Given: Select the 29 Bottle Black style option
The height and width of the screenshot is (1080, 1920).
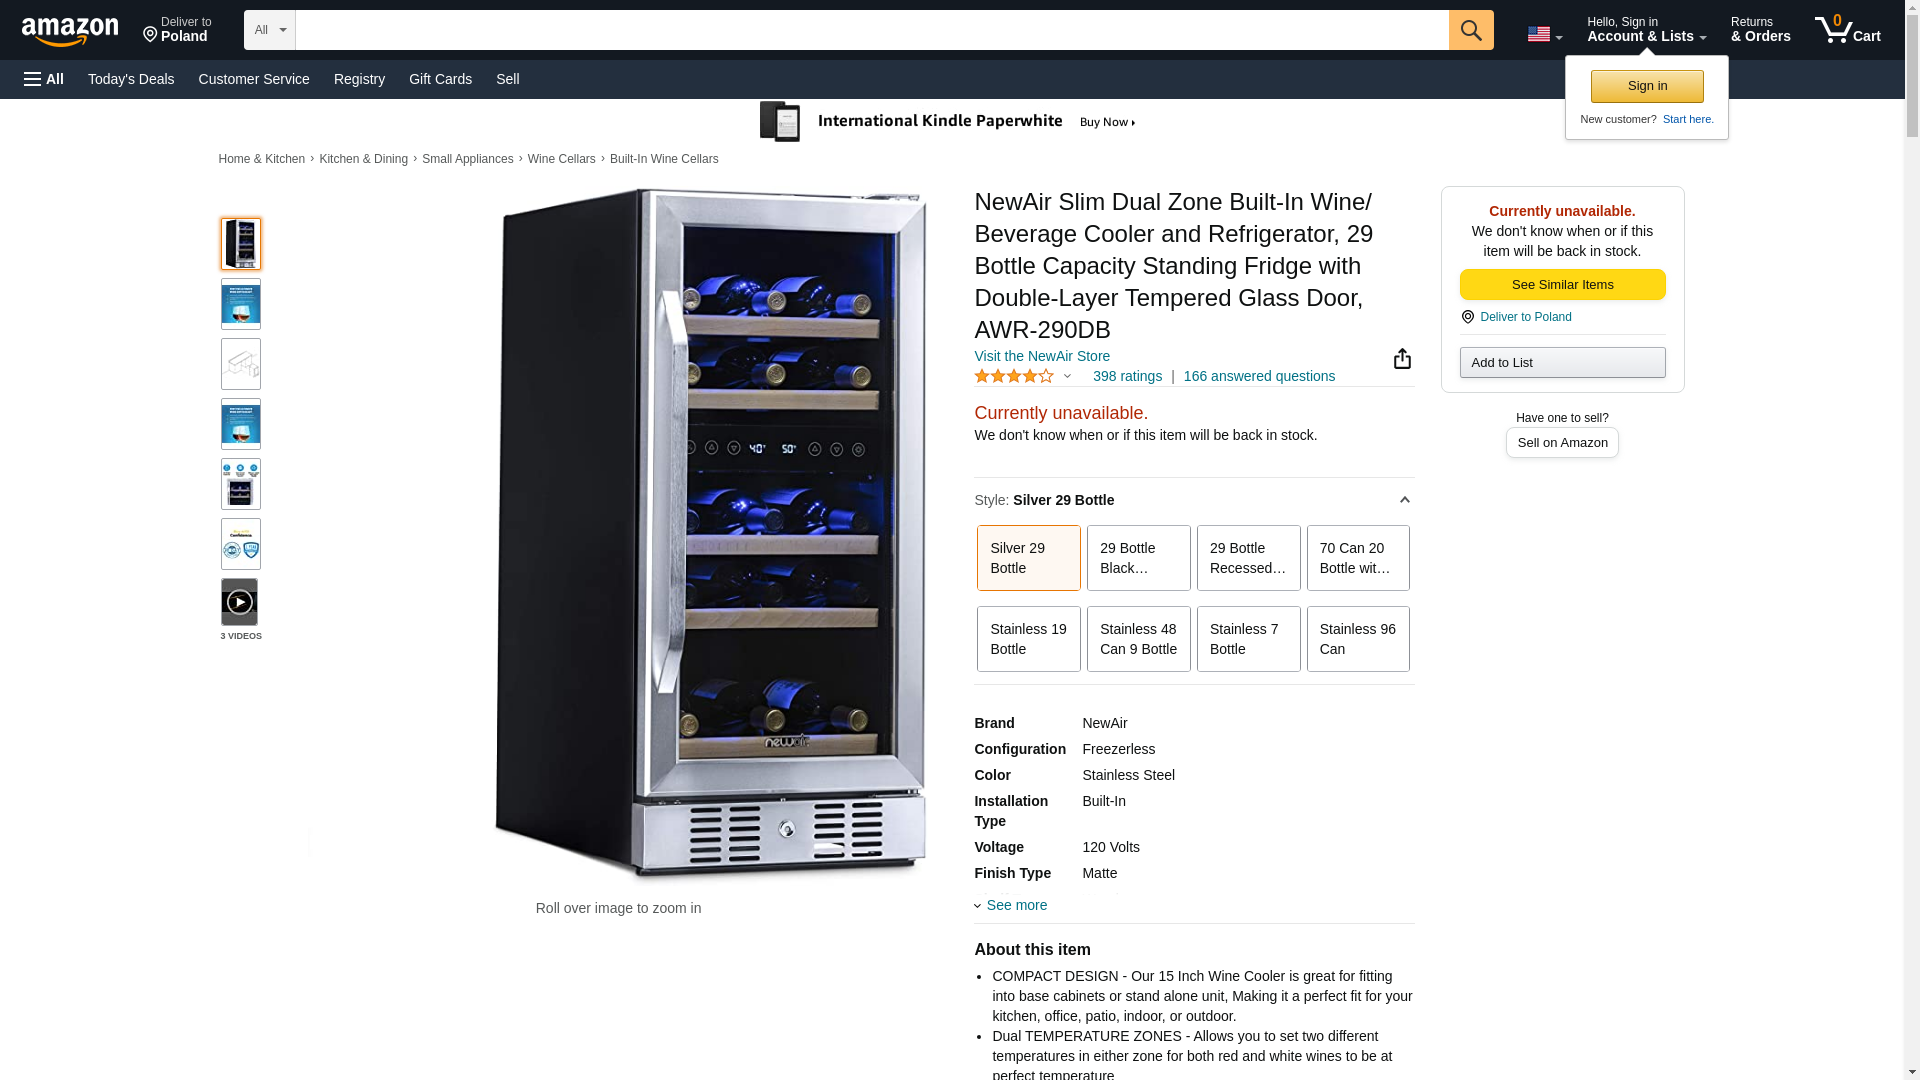Looking at the screenshot, I should pyautogui.click(x=1138, y=558).
